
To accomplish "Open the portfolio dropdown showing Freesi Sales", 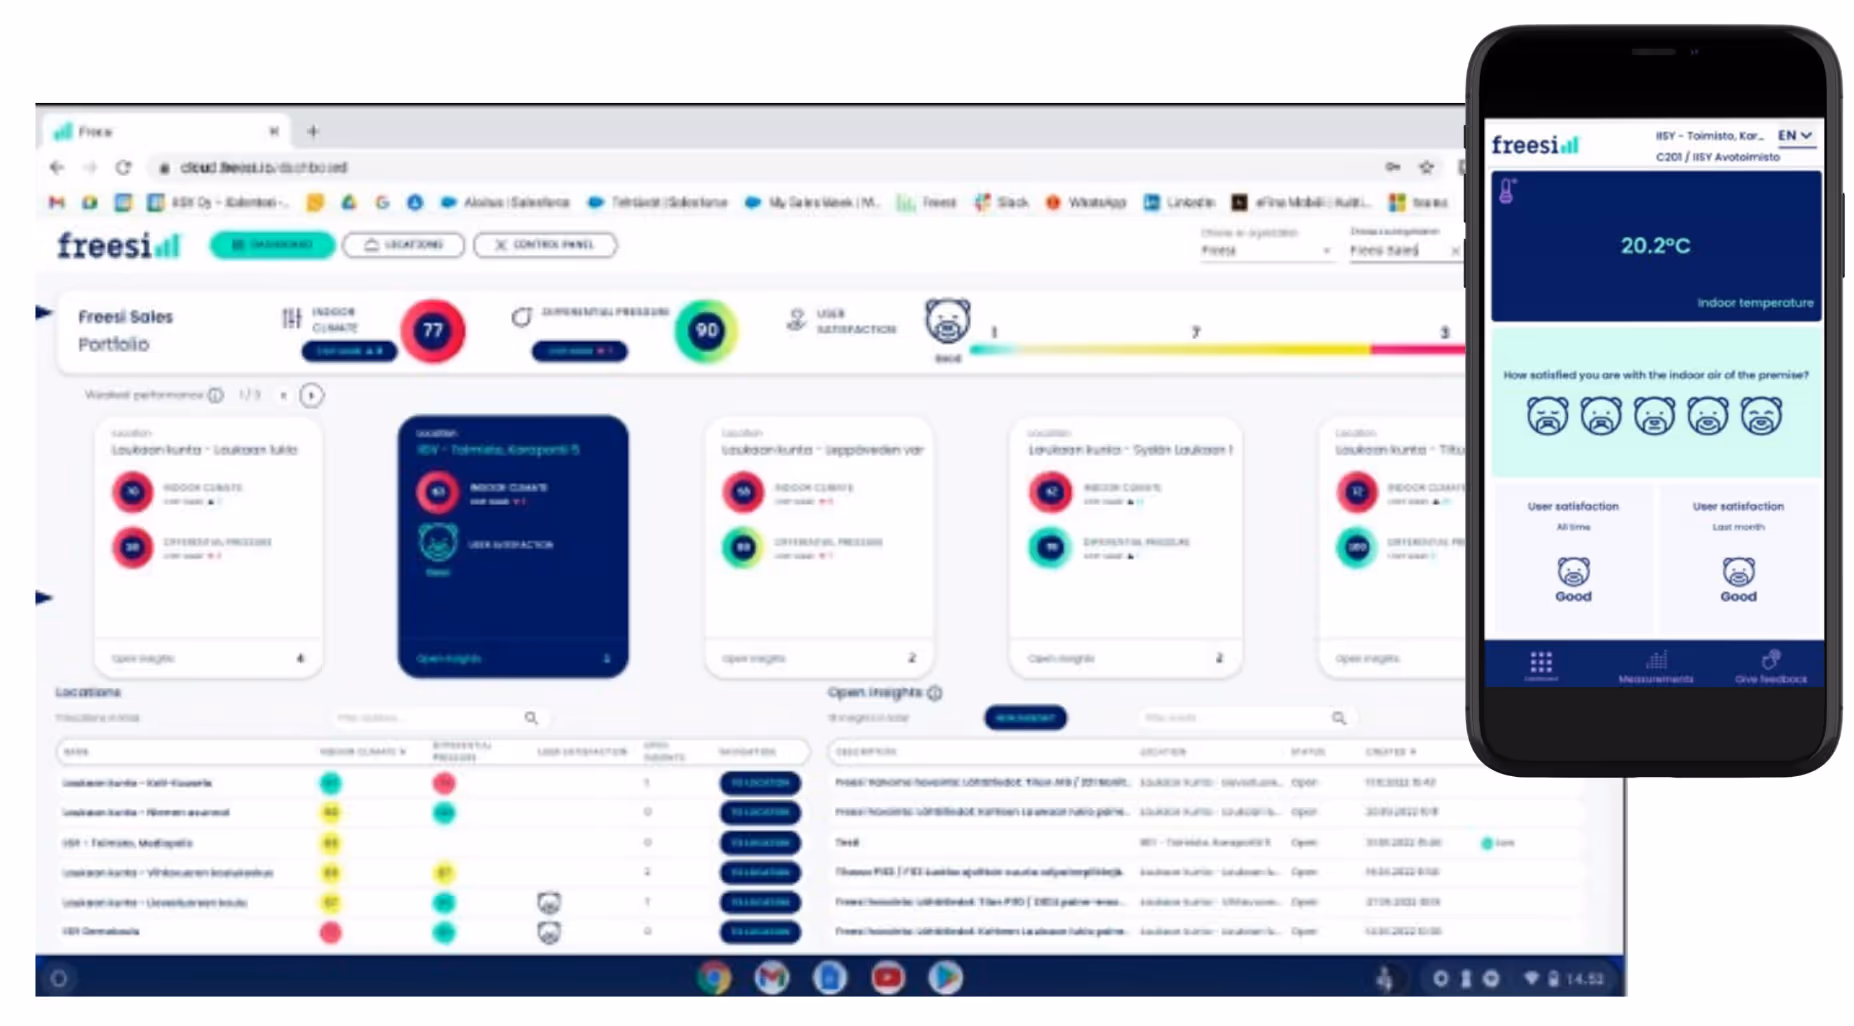I will 1404,250.
